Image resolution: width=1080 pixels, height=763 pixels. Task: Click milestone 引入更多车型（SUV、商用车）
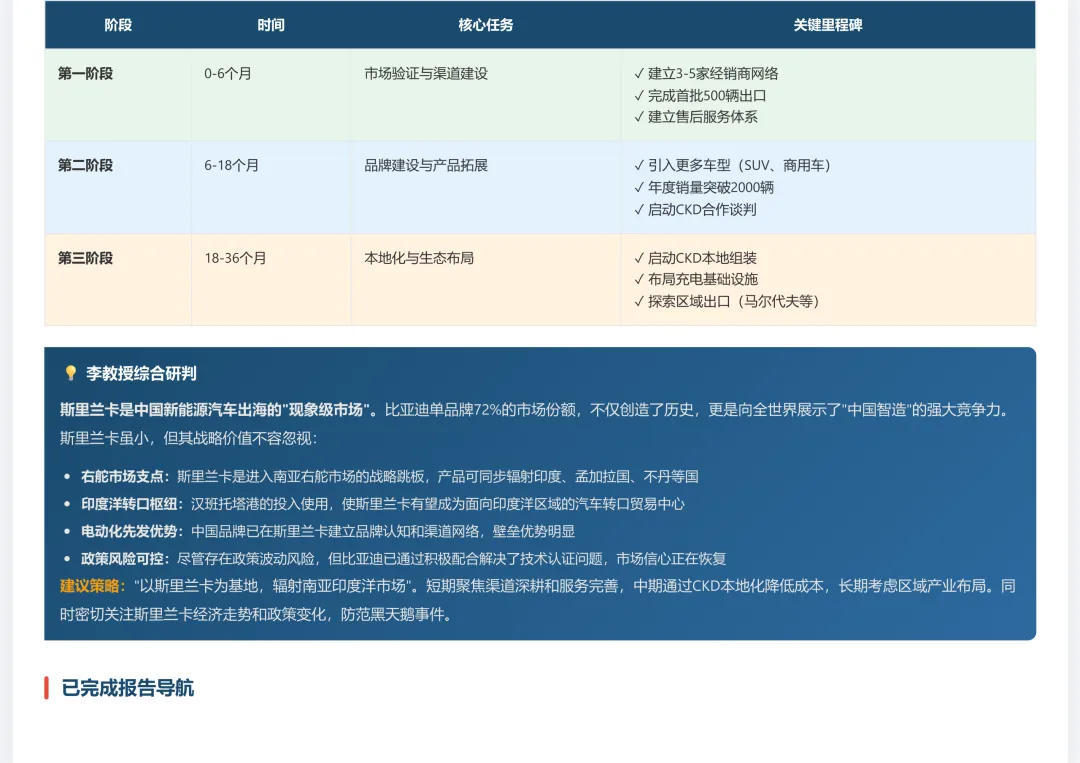tap(732, 165)
